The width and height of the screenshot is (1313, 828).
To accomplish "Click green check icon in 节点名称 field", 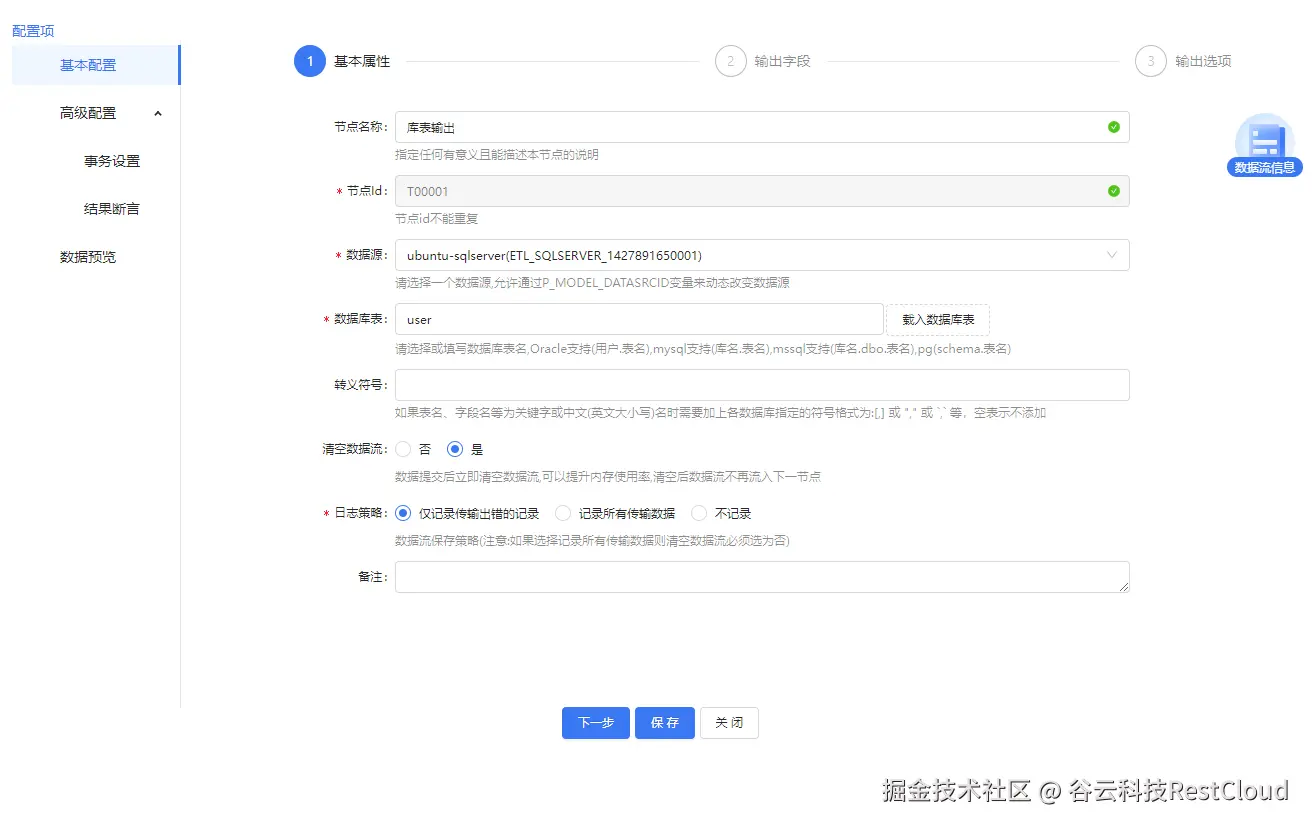I will (x=1114, y=127).
